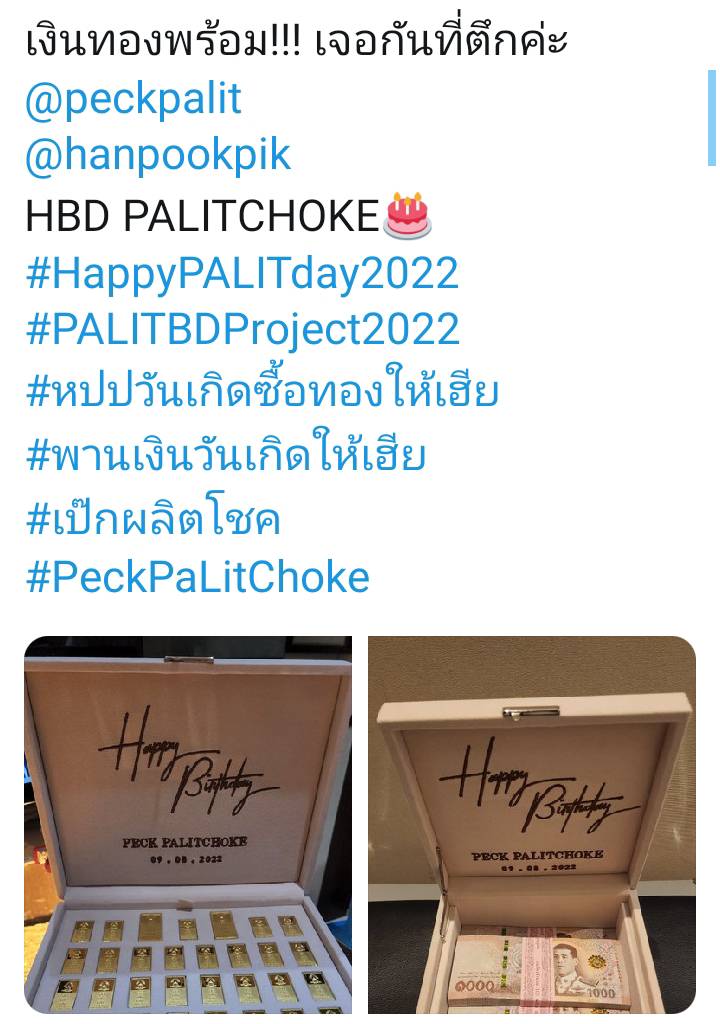This screenshot has width=720, height=1024.
Task: Open the gold bars box photo
Action: pyautogui.click(x=188, y=825)
